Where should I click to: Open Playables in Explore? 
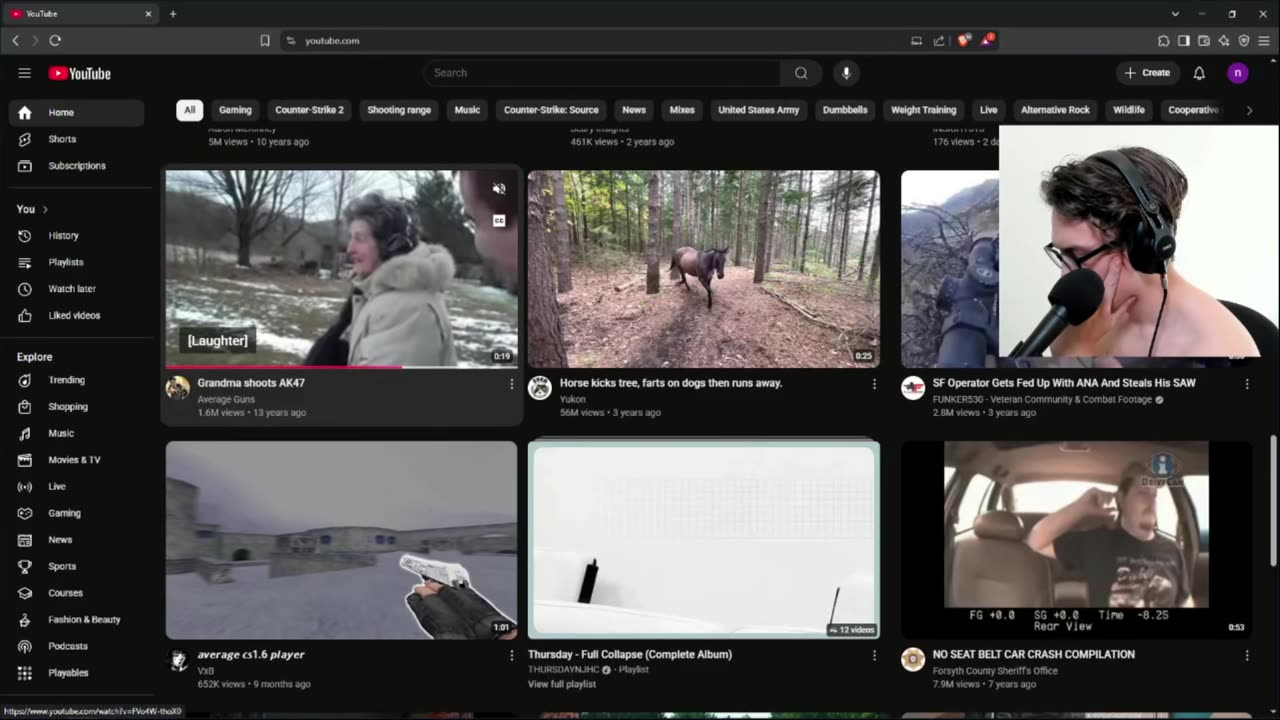tap(76, 673)
